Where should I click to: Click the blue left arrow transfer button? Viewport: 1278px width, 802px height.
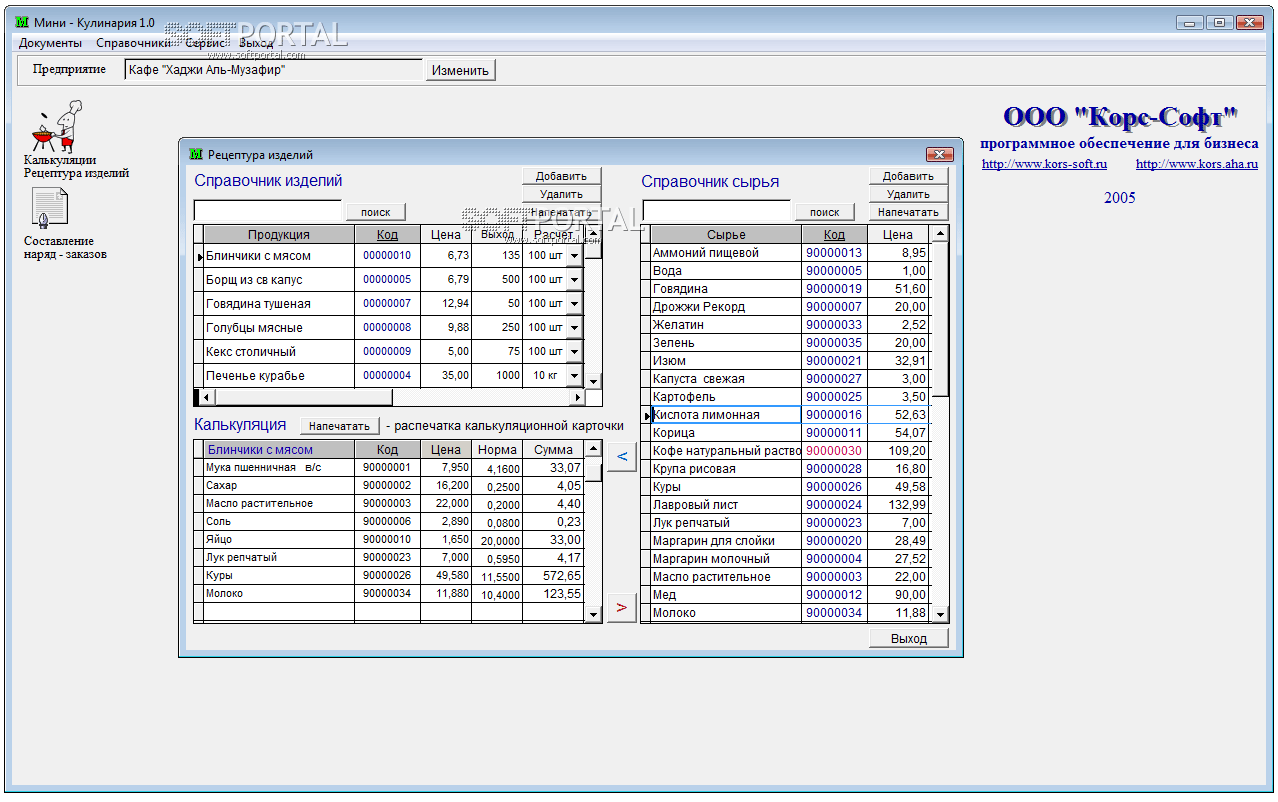coord(621,457)
